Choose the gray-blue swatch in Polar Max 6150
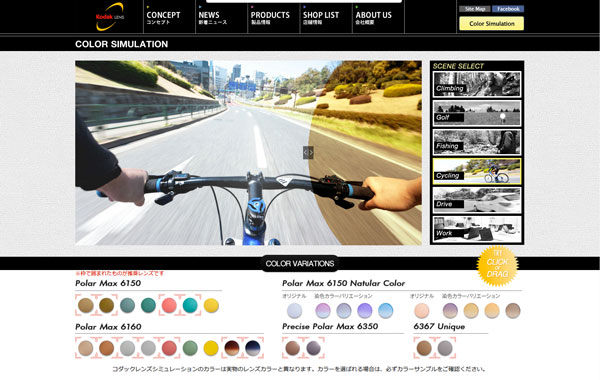 (x=127, y=305)
